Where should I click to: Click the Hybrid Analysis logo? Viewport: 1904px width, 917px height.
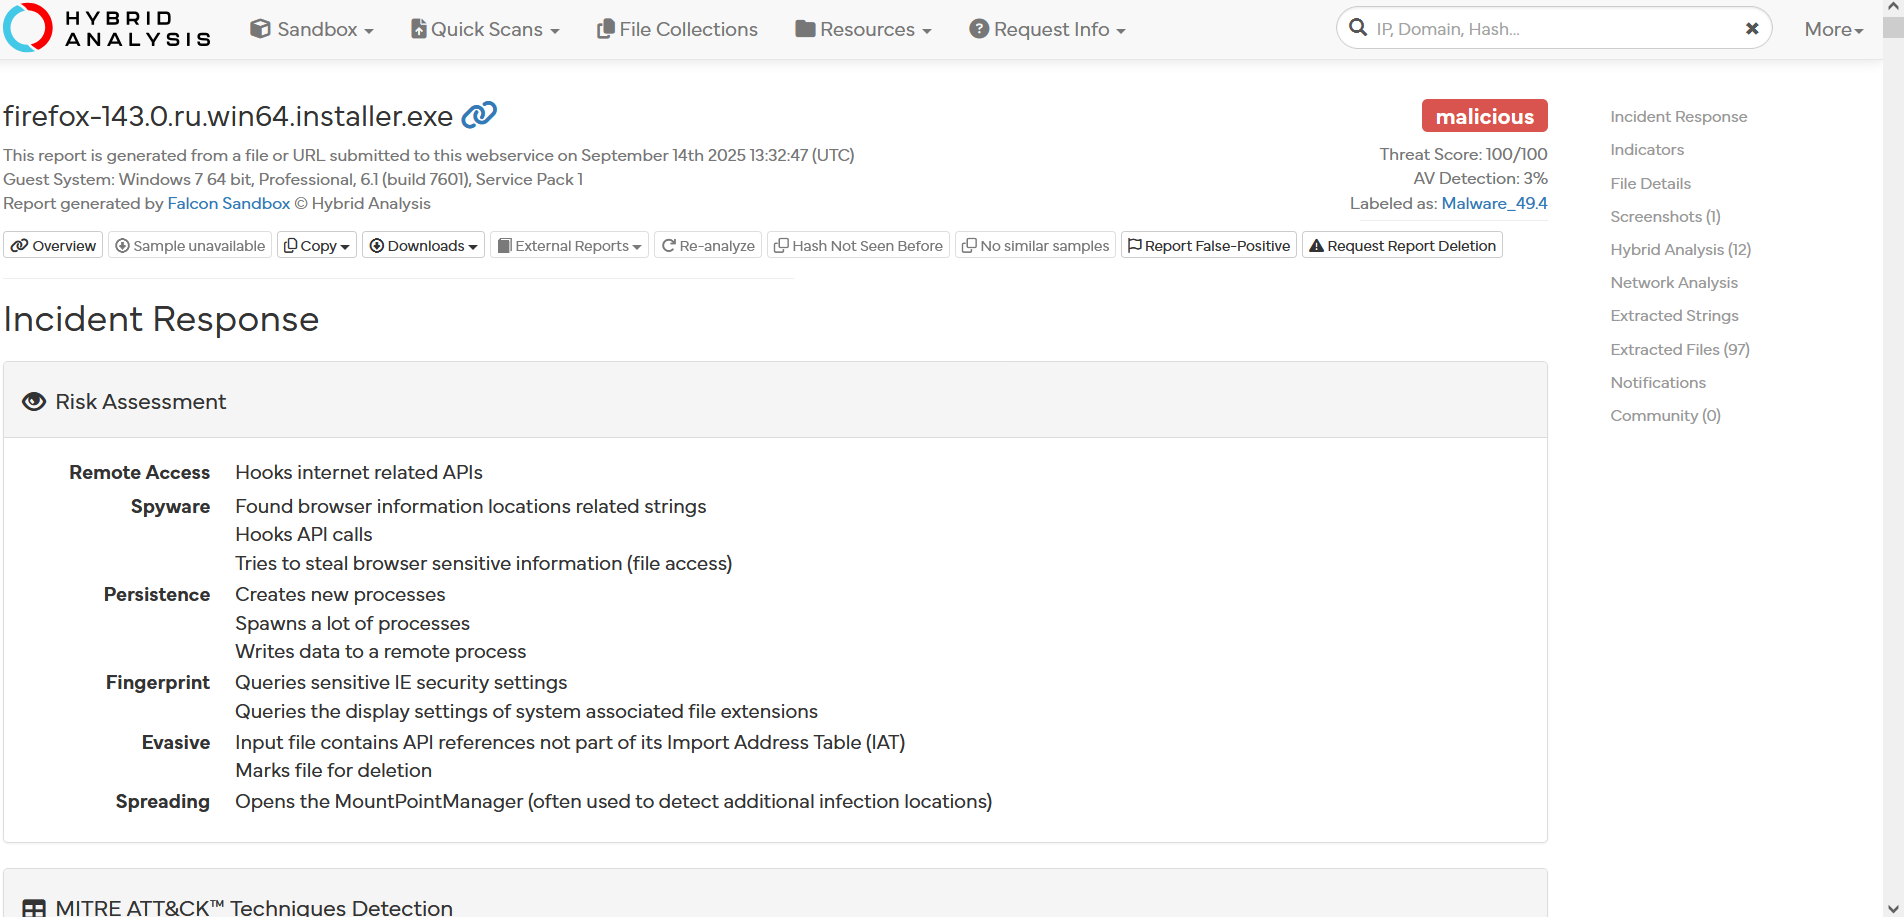click(107, 28)
